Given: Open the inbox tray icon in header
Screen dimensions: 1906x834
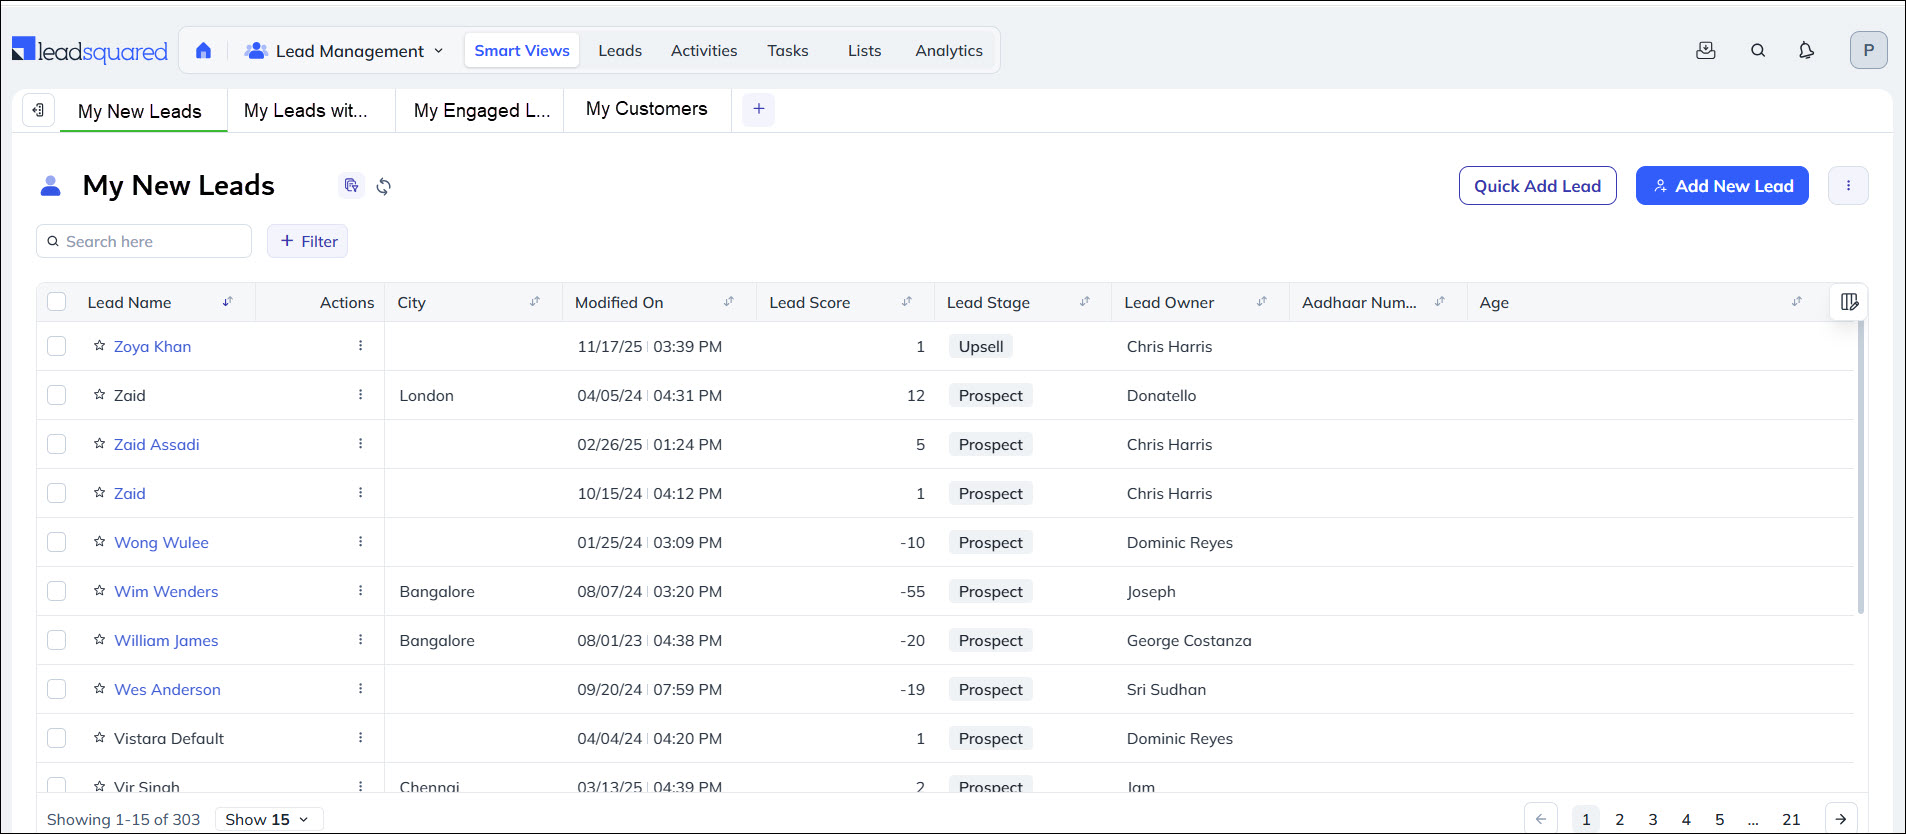Looking at the screenshot, I should [1706, 51].
